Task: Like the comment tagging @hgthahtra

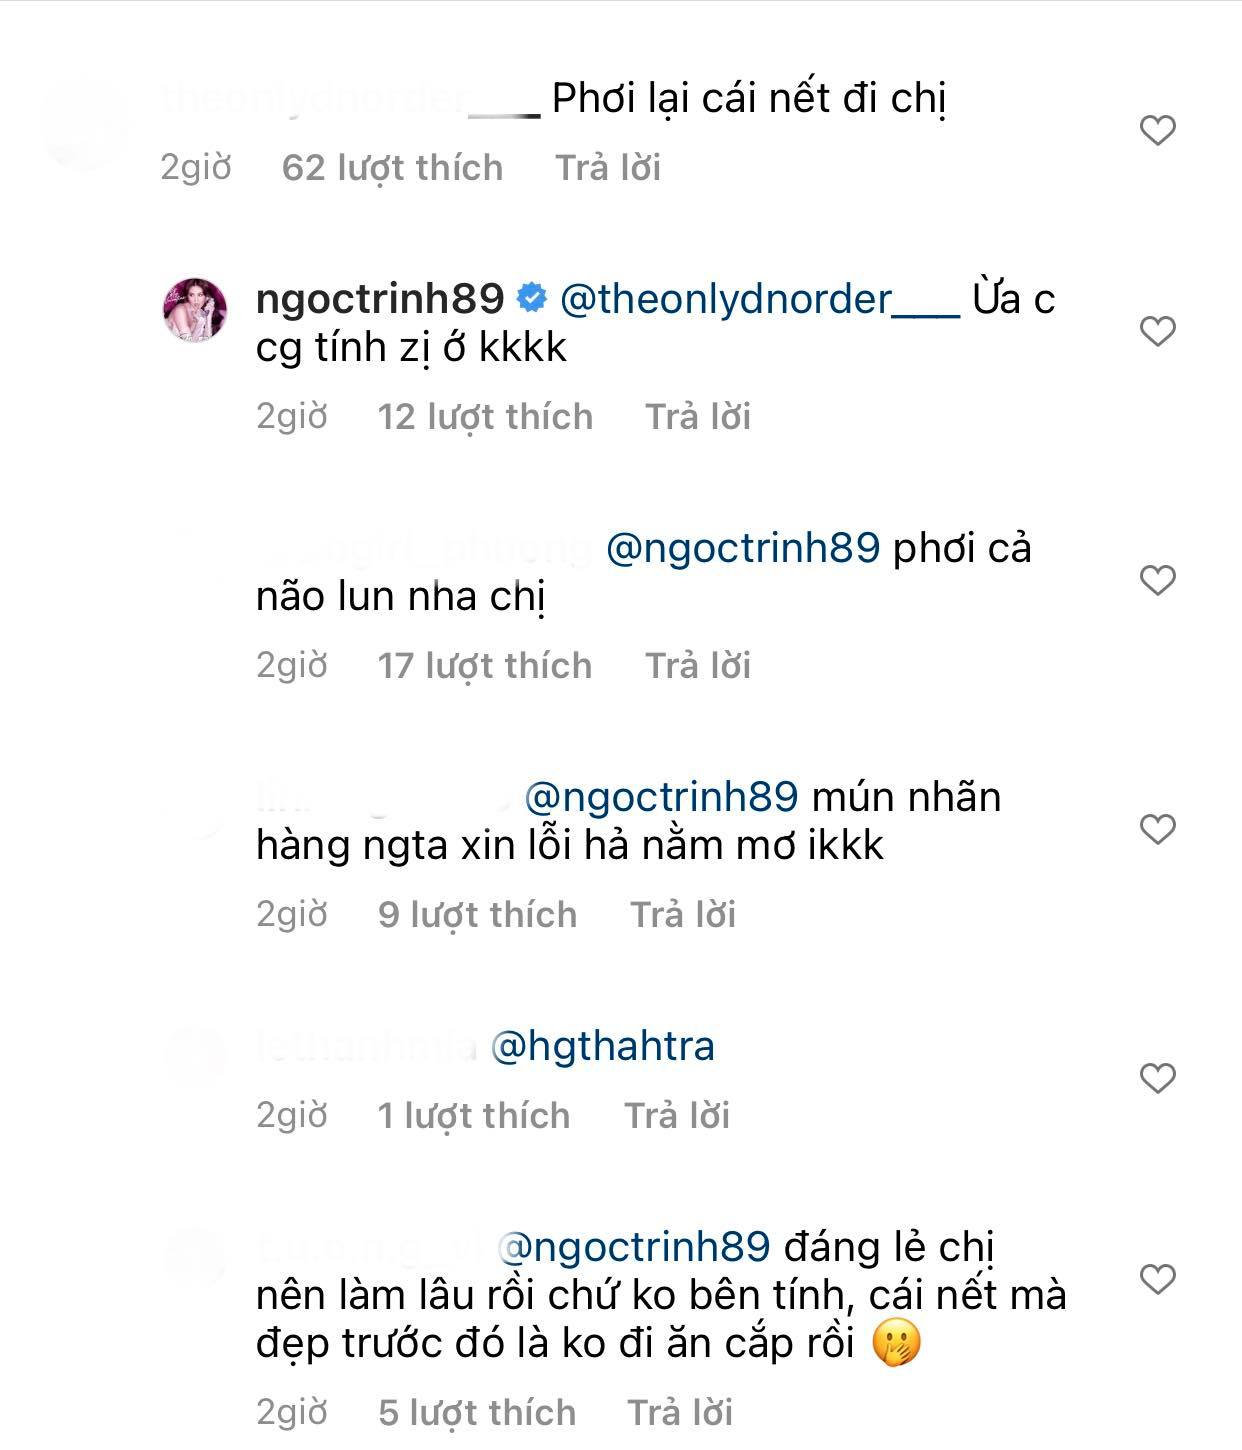Action: pos(1157,1075)
